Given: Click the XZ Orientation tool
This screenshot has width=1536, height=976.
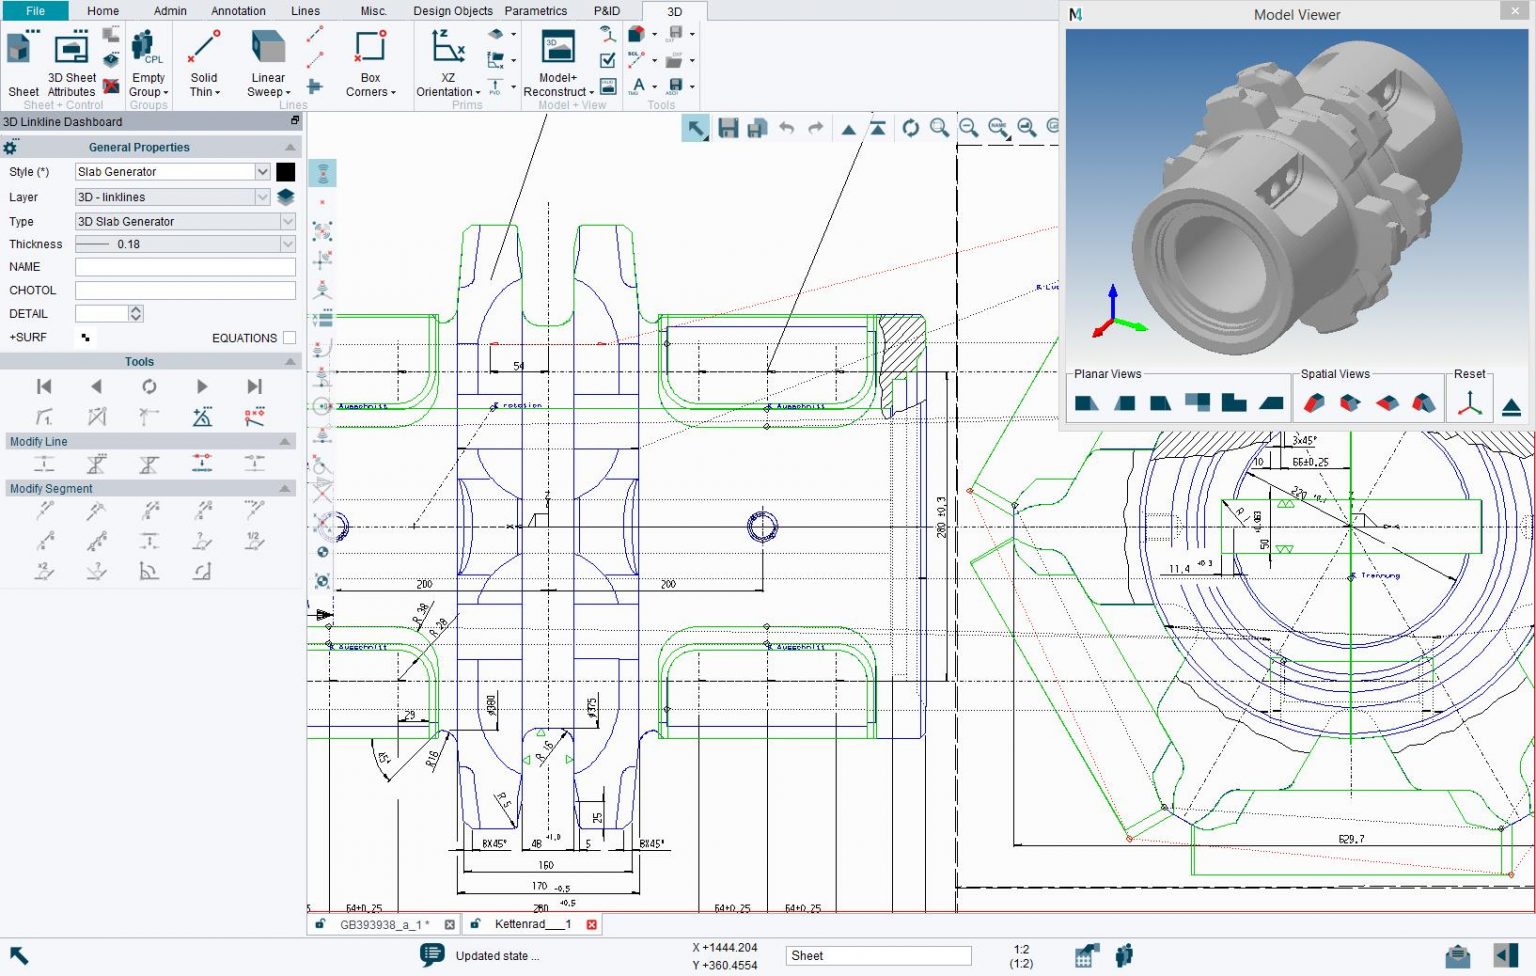Looking at the screenshot, I should pyautogui.click(x=446, y=60).
